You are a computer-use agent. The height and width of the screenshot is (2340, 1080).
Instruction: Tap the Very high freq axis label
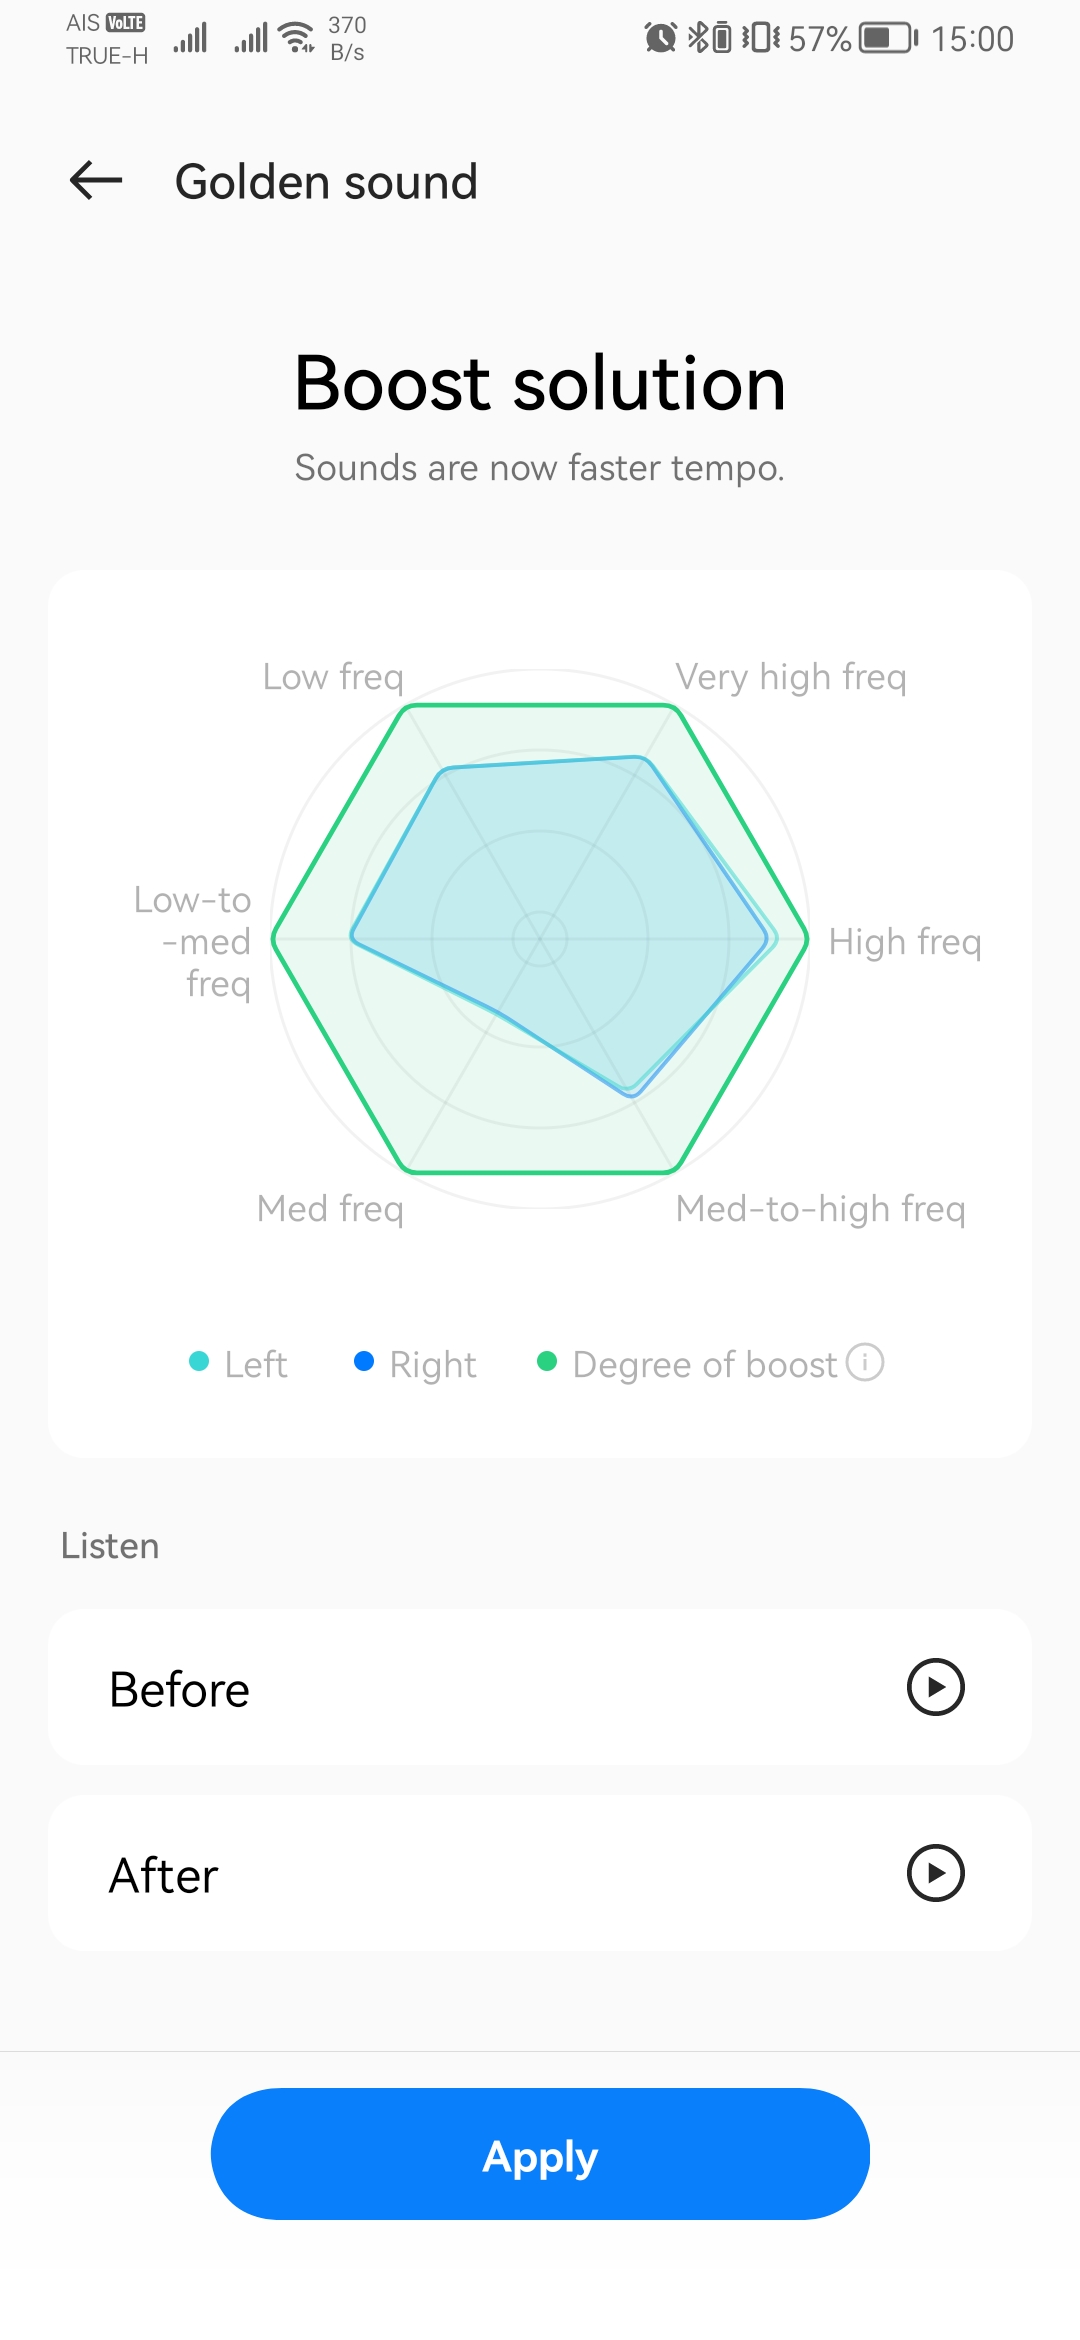pyautogui.click(x=791, y=677)
